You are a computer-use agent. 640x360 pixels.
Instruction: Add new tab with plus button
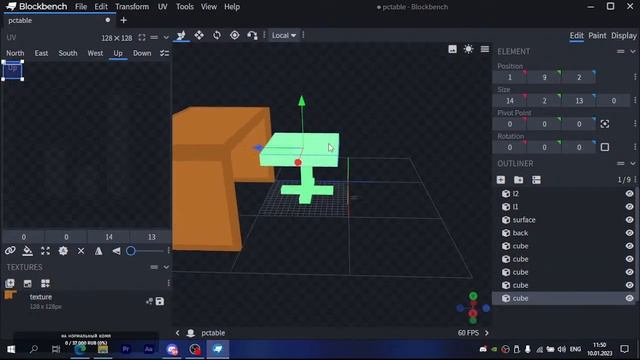pyautogui.click(x=123, y=20)
